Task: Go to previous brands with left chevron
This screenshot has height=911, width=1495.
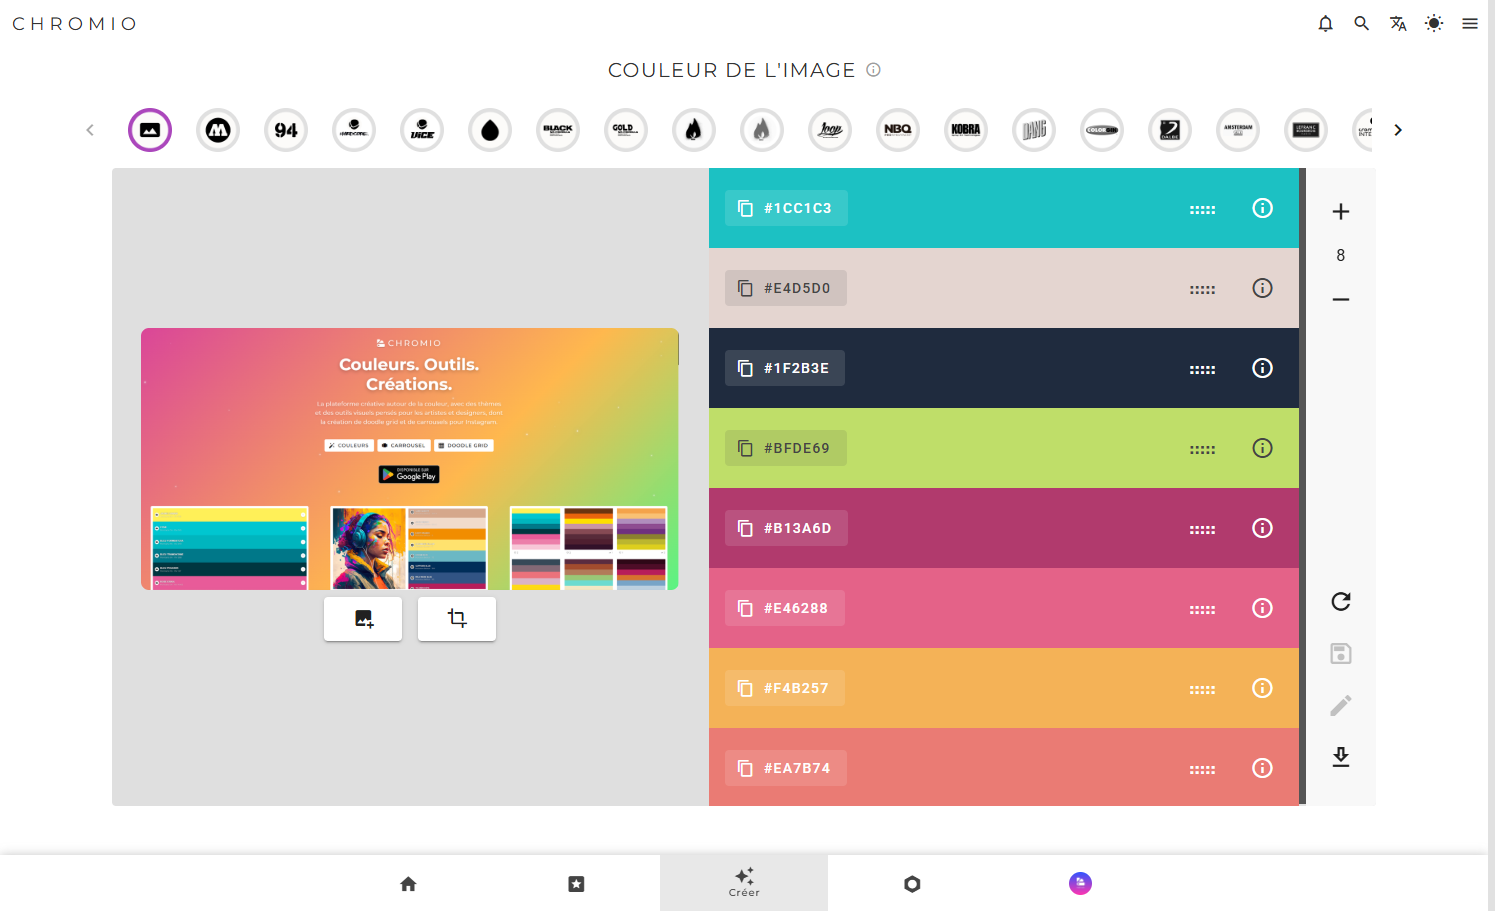Action: [90, 130]
